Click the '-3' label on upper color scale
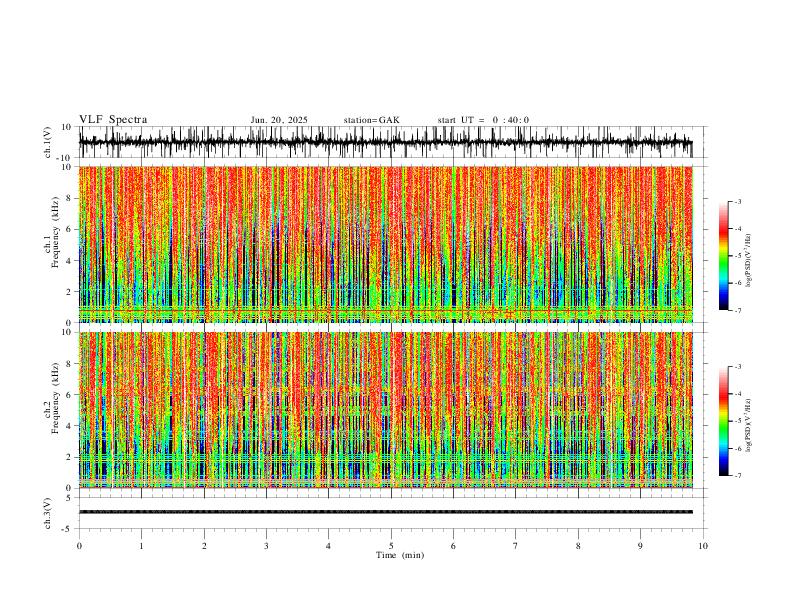The image size is (792, 612). tap(737, 201)
